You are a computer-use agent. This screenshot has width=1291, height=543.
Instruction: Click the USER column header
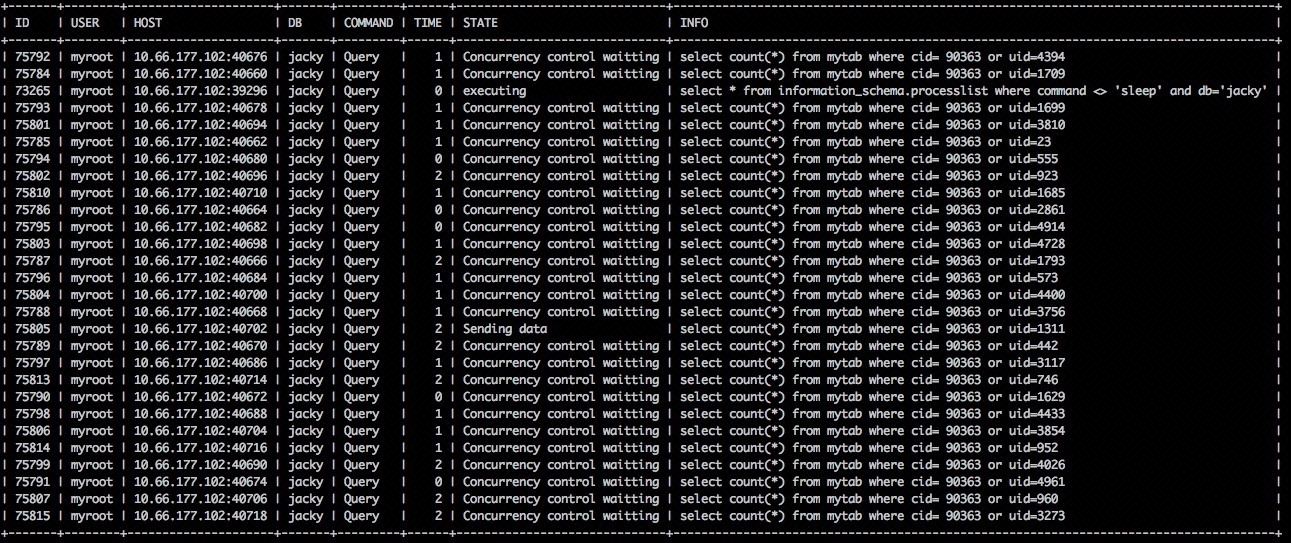[x=86, y=22]
